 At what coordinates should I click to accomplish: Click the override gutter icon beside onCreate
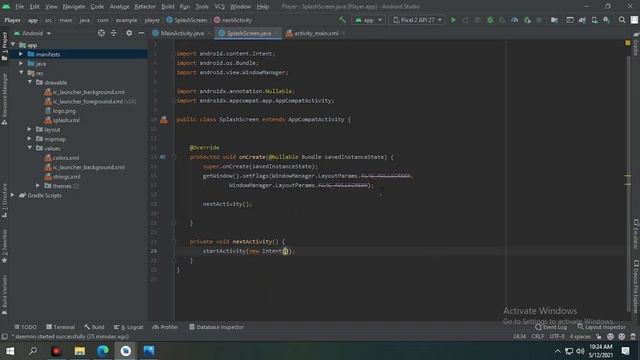[162, 157]
